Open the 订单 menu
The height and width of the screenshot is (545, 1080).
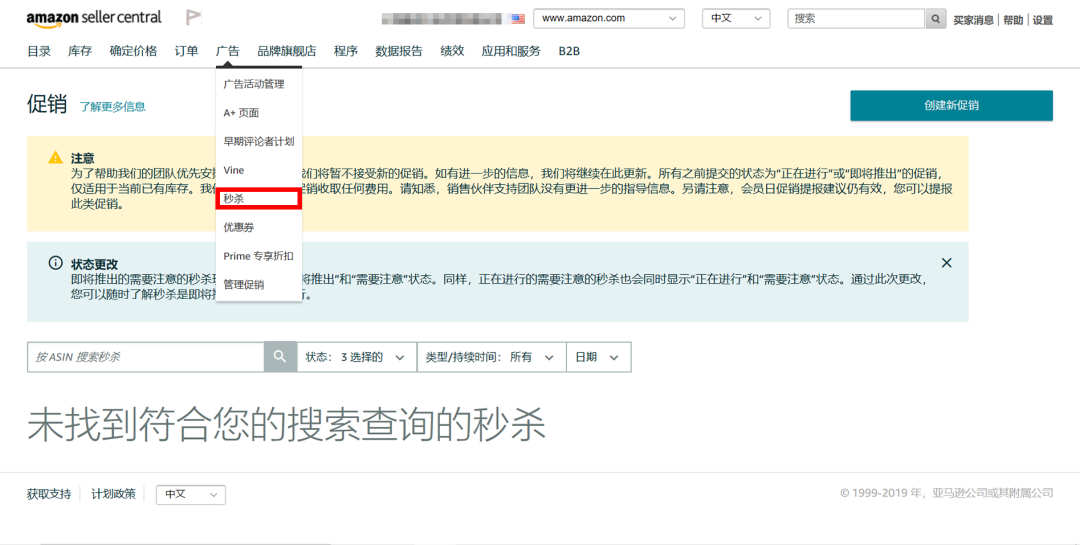(186, 51)
